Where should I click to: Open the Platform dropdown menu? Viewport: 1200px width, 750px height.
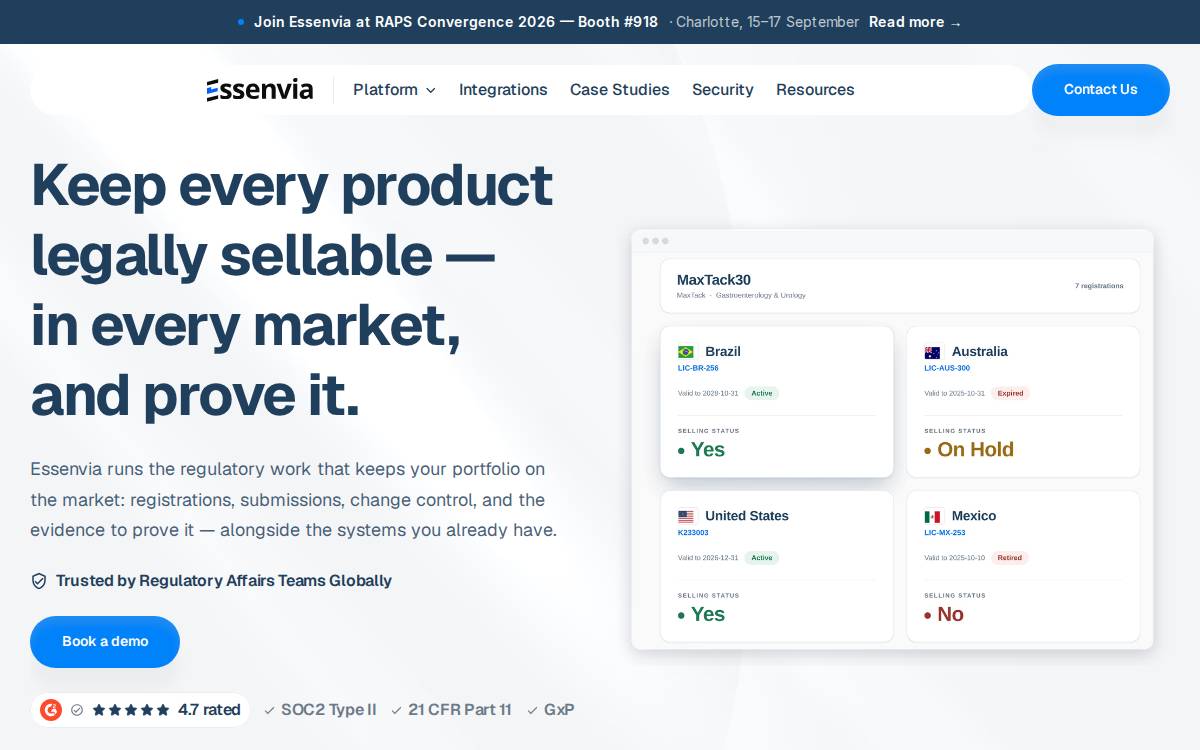pos(394,90)
